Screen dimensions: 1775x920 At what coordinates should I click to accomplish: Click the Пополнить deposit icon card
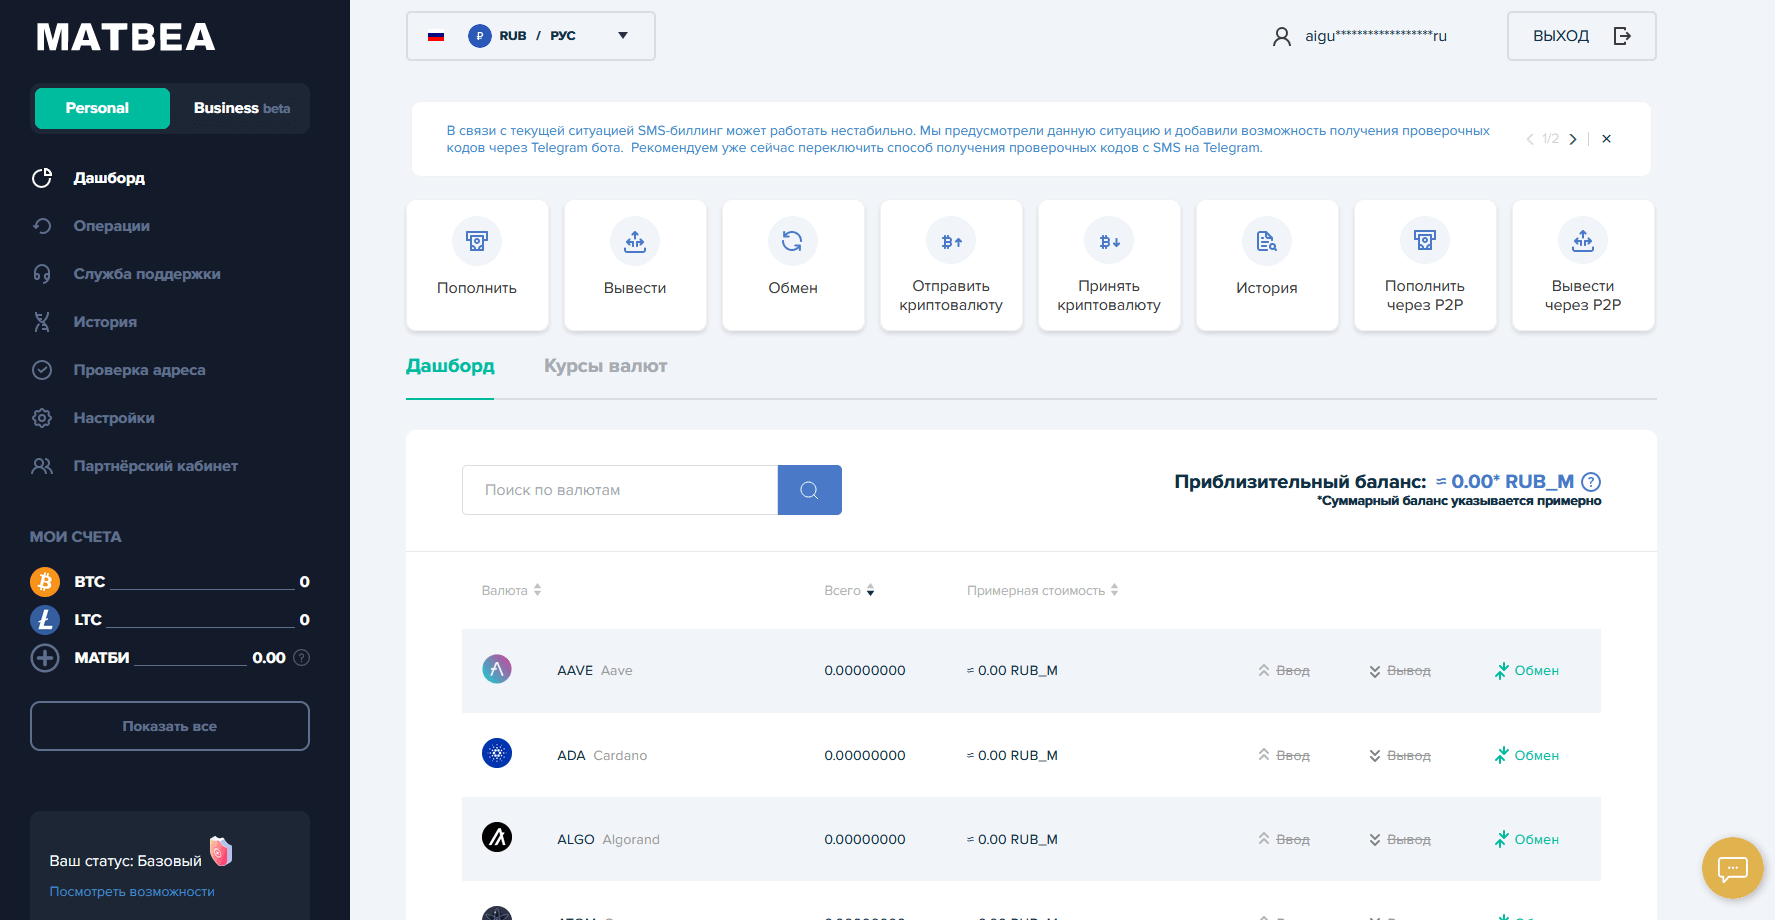click(477, 265)
